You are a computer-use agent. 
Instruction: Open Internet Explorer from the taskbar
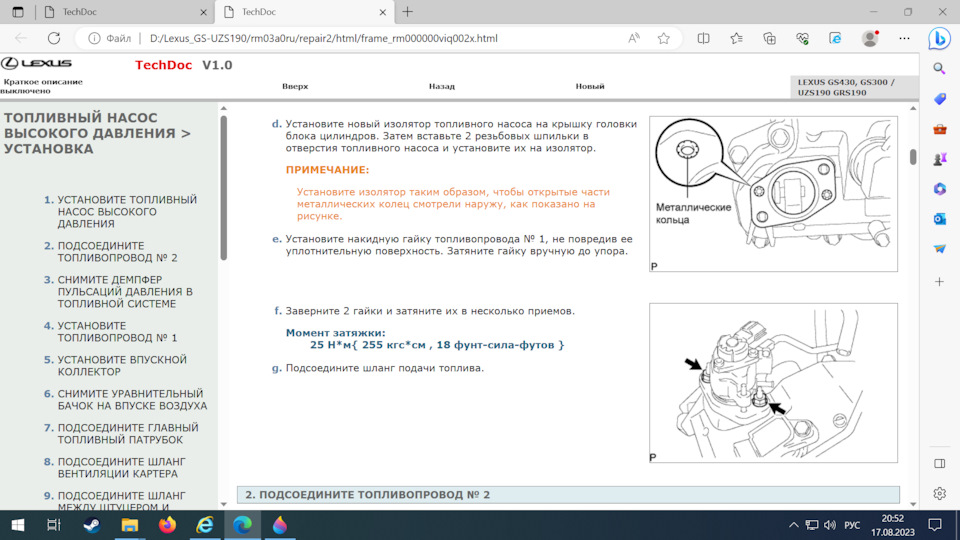[x=204, y=525]
